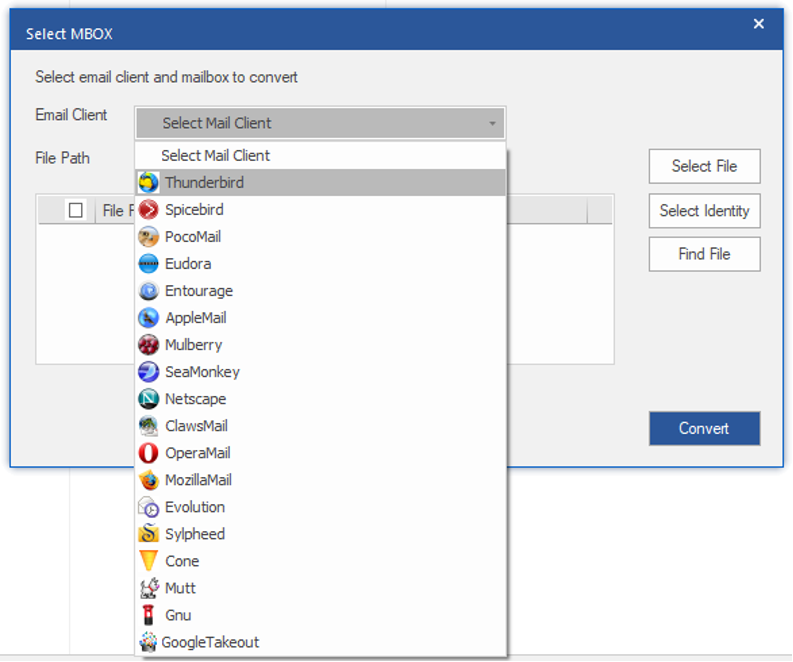
Task: Click the Find File button
Action: 704,254
